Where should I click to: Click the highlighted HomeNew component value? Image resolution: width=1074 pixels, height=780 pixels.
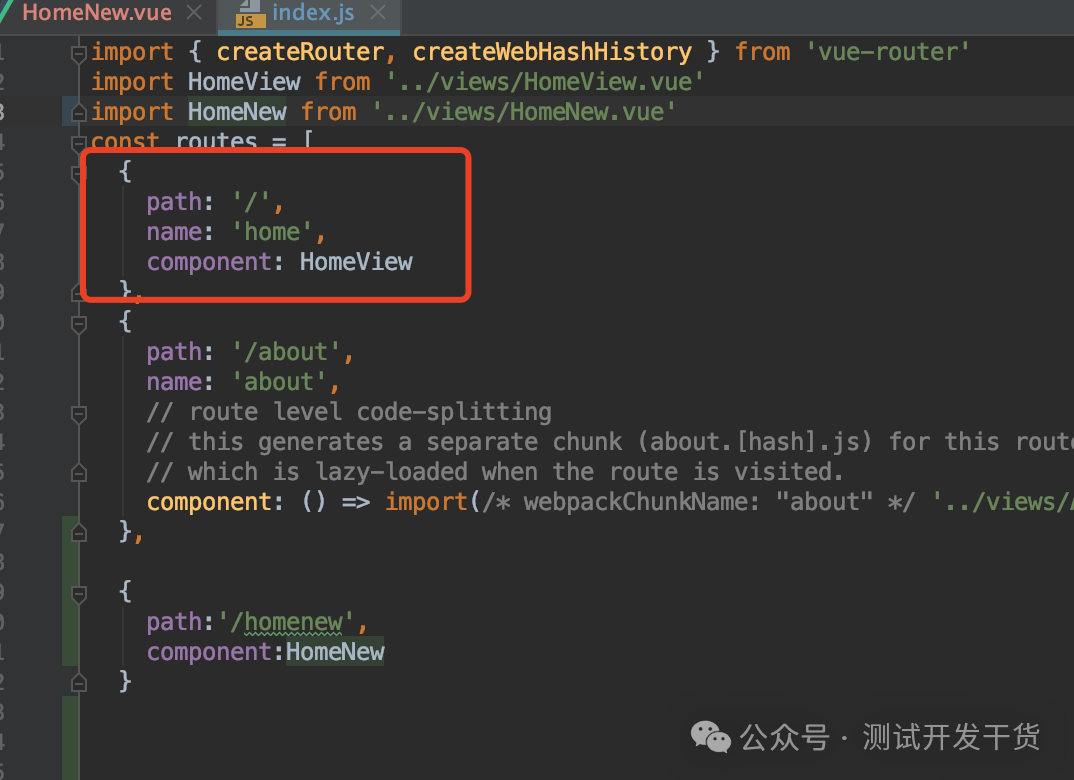(x=335, y=652)
